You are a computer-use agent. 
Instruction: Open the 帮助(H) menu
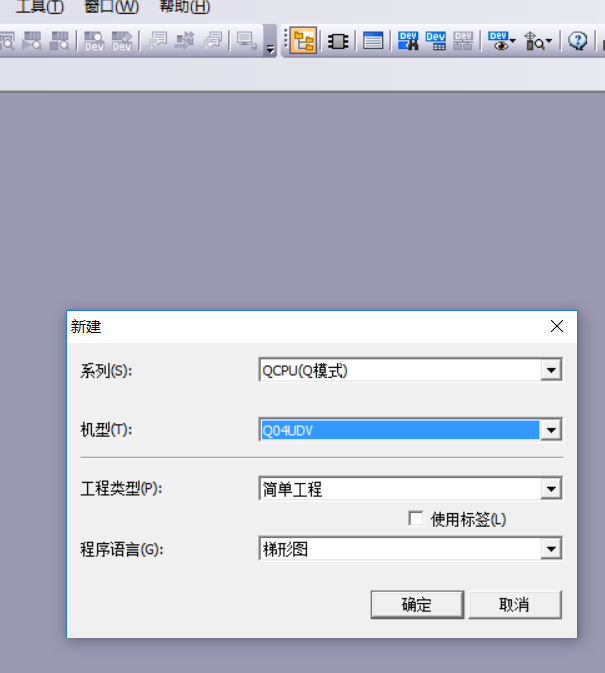[x=184, y=7]
